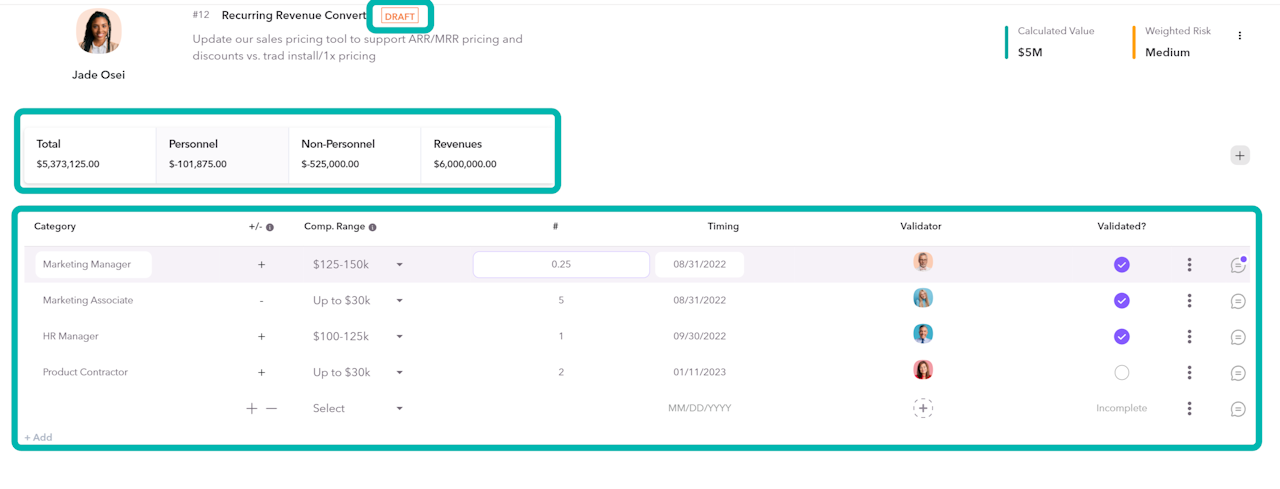Click the Calculated Value $5M indicator
This screenshot has width=1280, height=489.
click(1050, 42)
